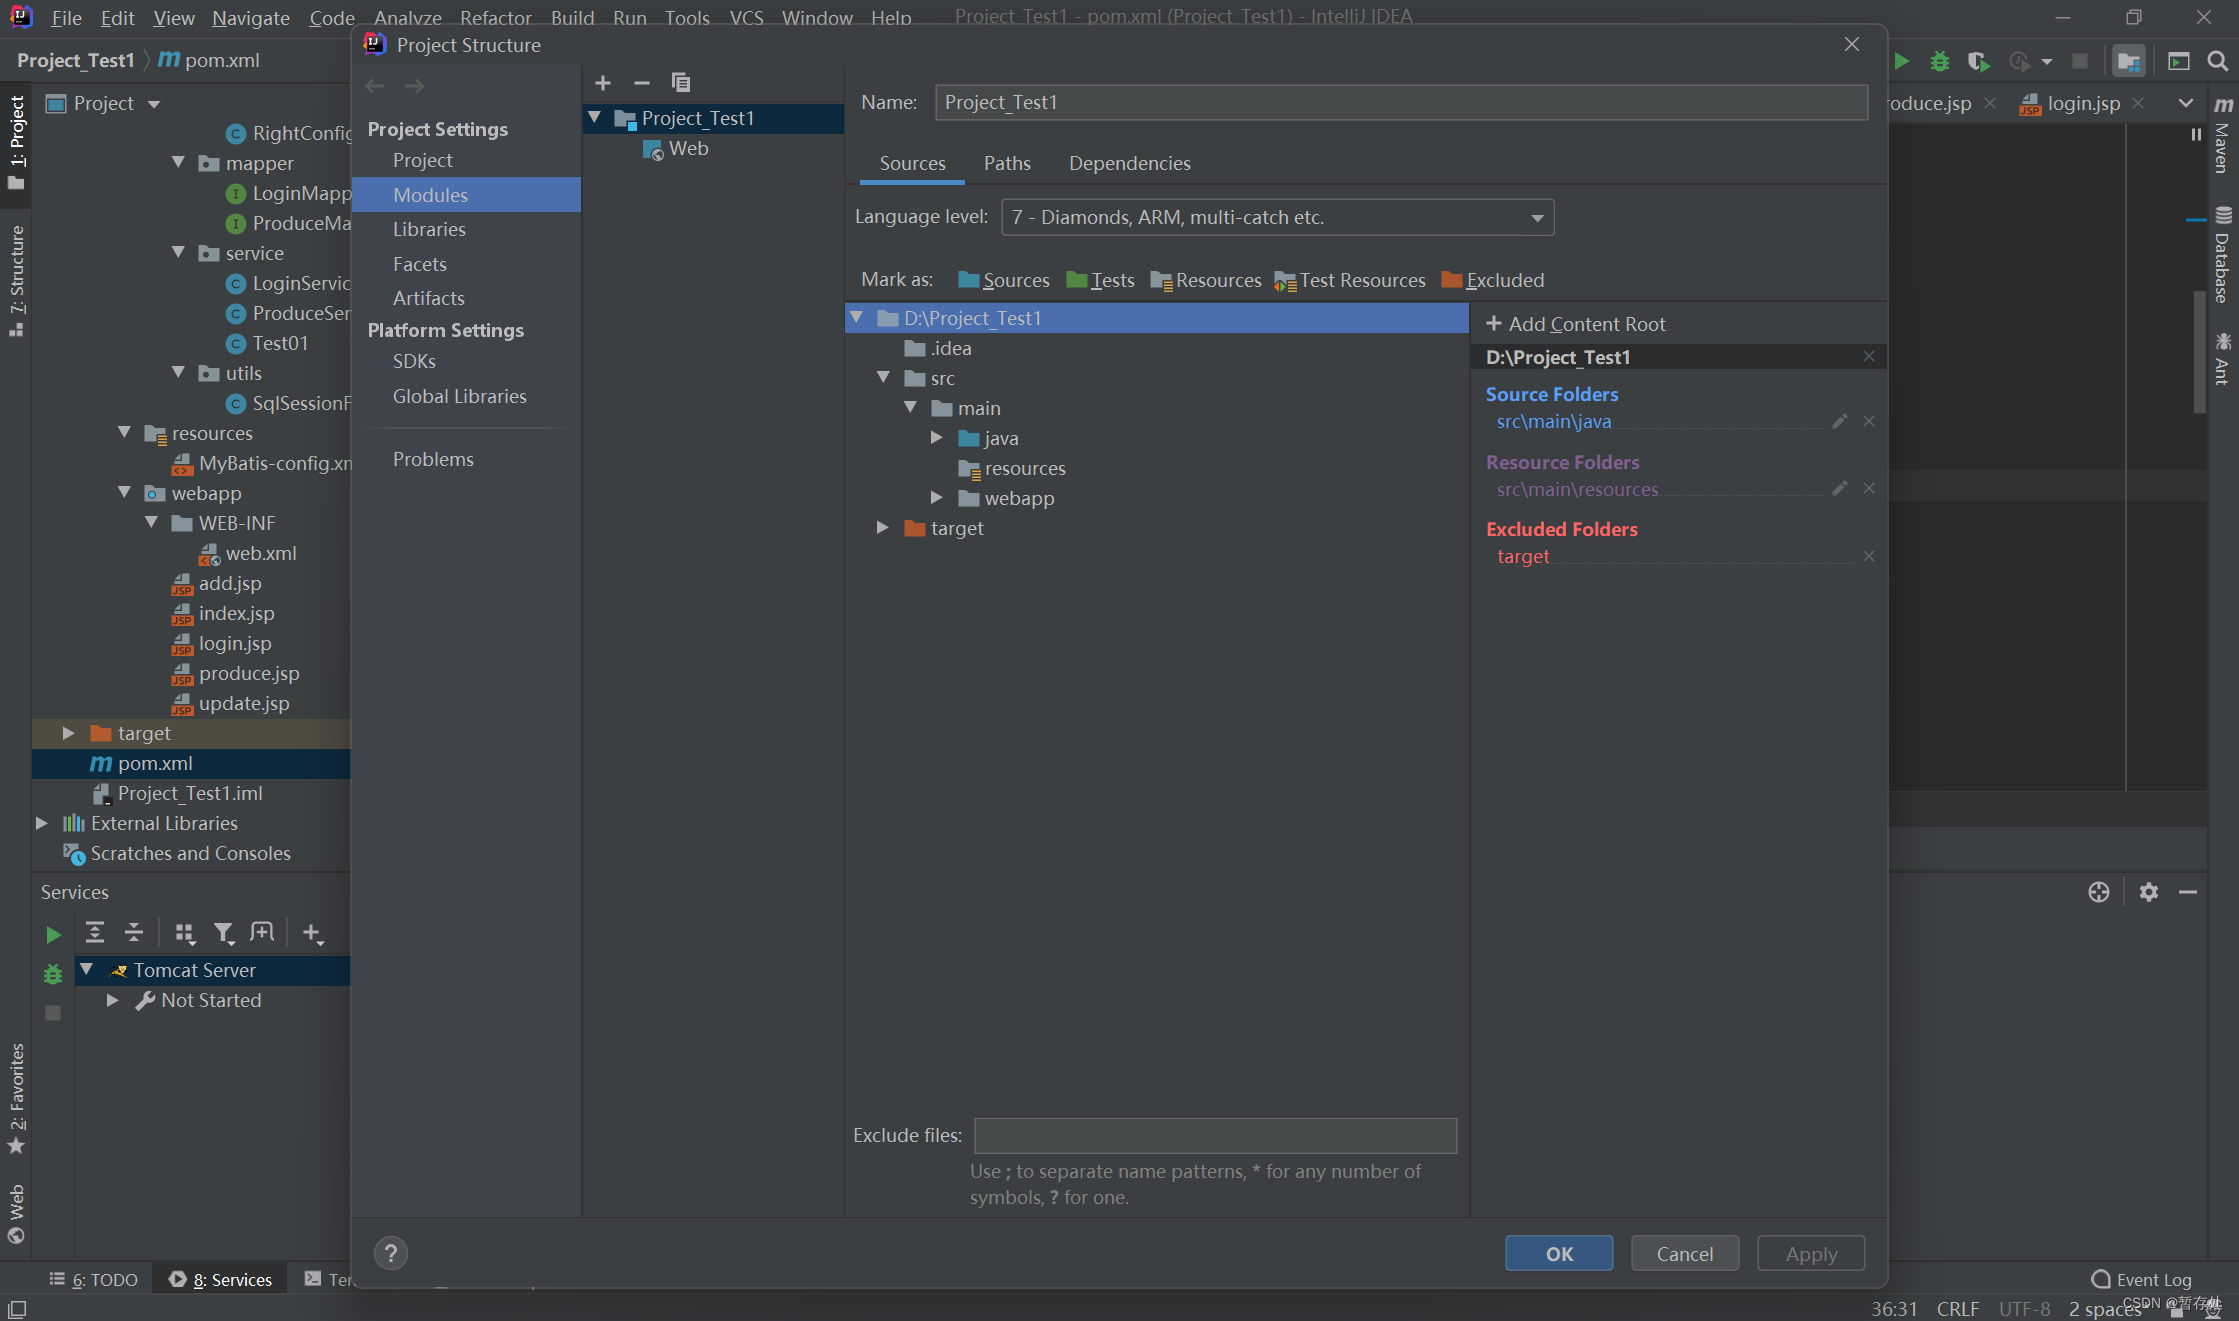The height and width of the screenshot is (1321, 2239).
Task: Open the Event Log
Action: pyautogui.click(x=2141, y=1280)
